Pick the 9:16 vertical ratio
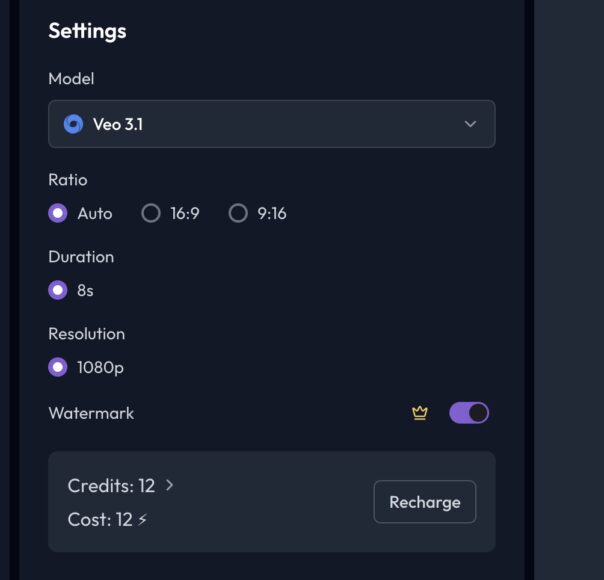The height and width of the screenshot is (580, 604). (238, 213)
